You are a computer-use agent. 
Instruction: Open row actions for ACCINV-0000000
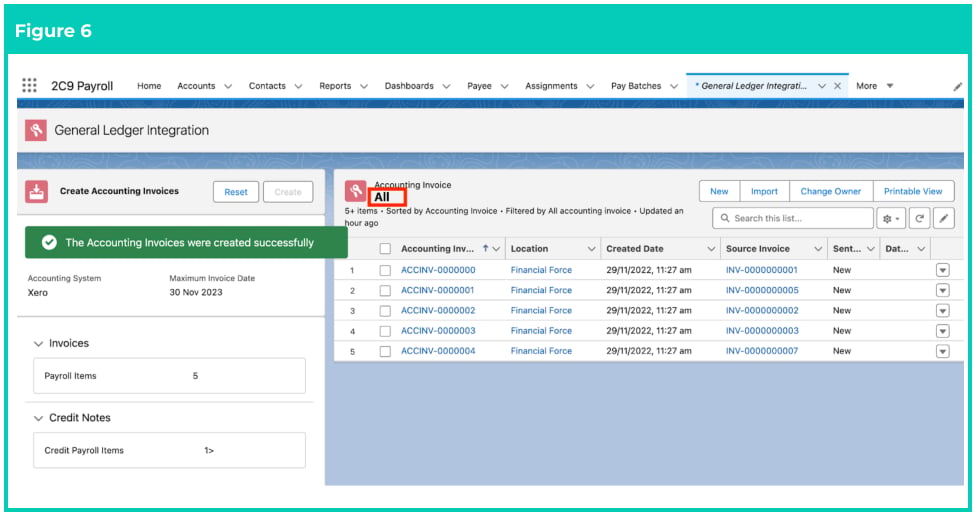942,270
